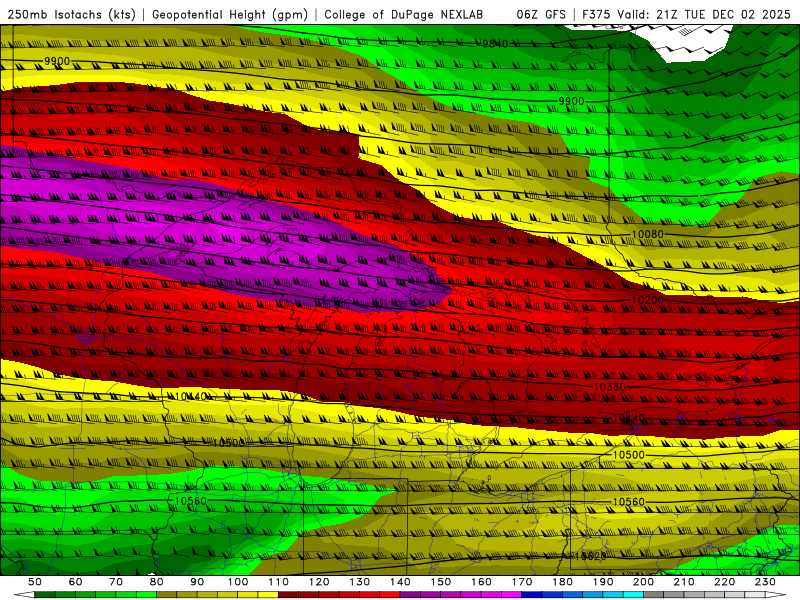The image size is (800, 600).
Task: Click the 160 value on the color scale
Action: point(481,582)
